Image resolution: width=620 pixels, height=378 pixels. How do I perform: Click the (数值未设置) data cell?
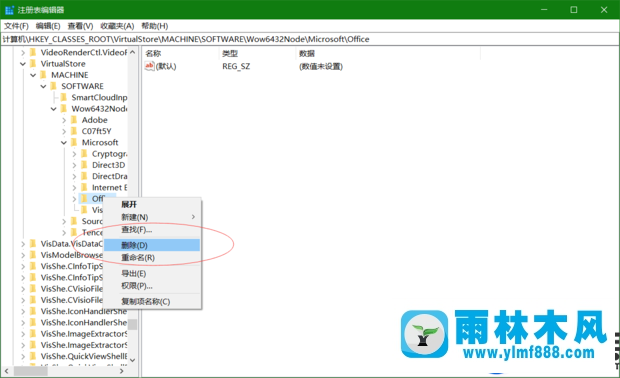pyautogui.click(x=321, y=66)
